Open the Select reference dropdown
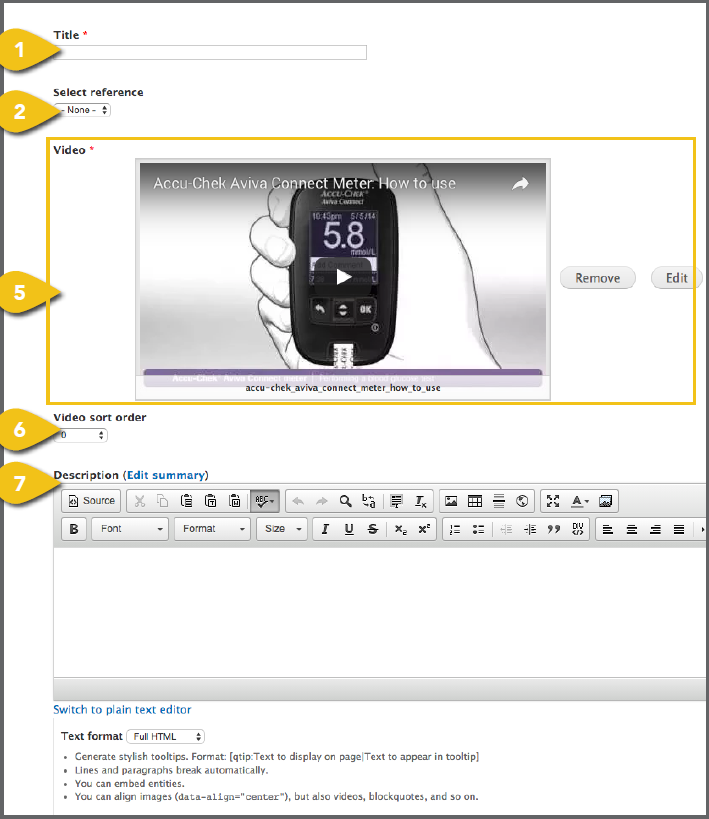Viewport: 709px width, 819px height. pos(82,110)
